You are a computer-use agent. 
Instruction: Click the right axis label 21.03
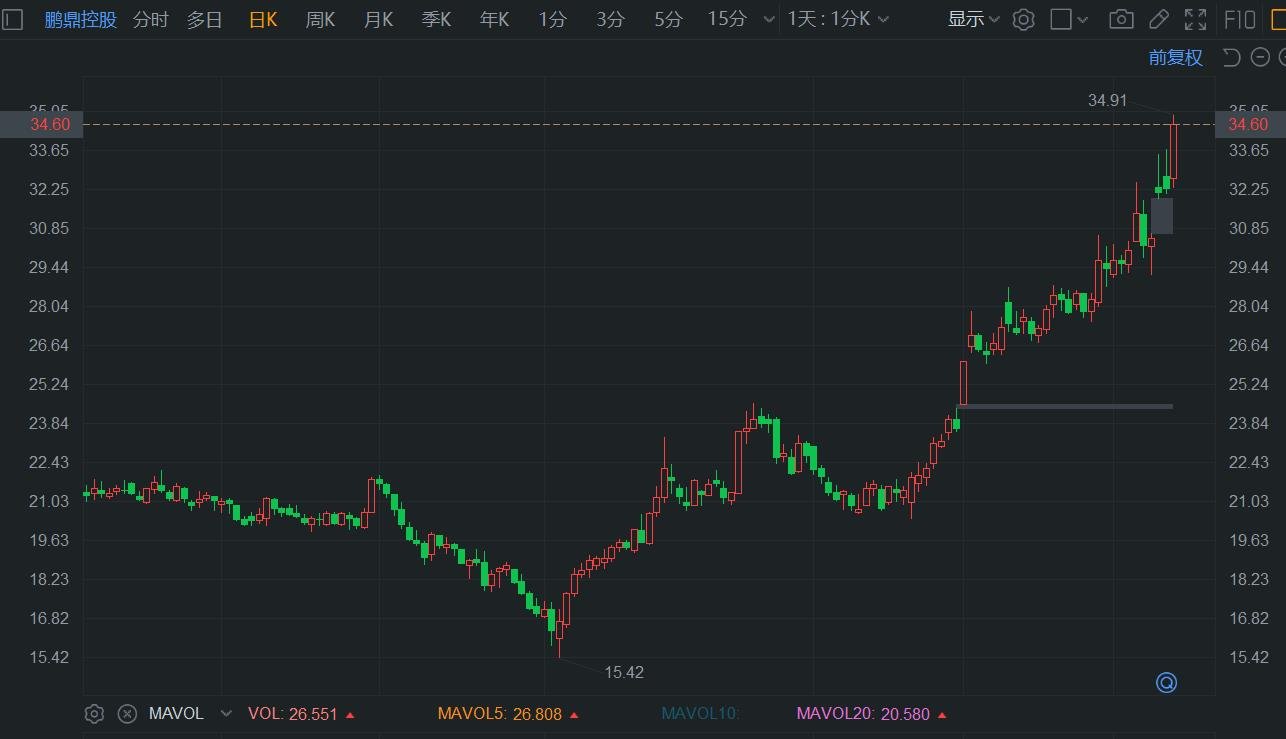tap(1248, 501)
